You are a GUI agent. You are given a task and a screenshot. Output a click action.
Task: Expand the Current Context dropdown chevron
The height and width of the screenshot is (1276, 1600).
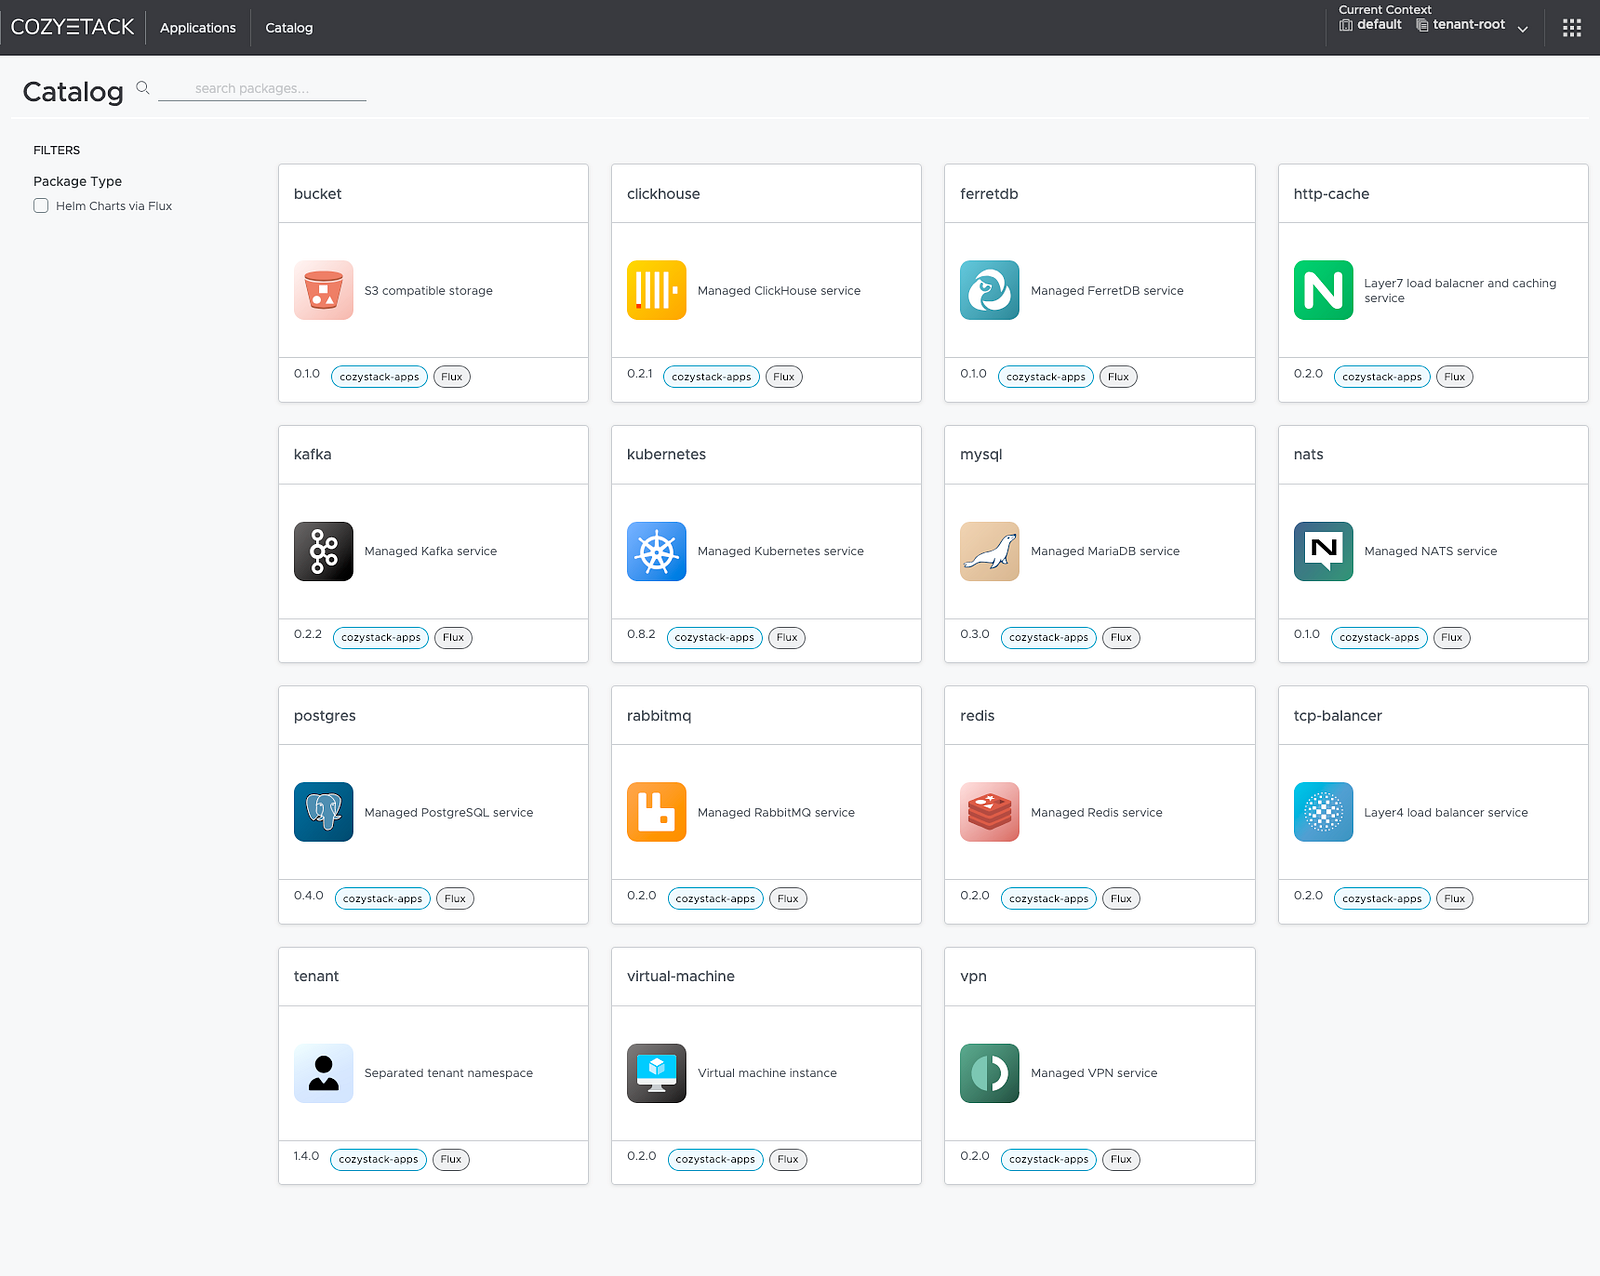[1523, 29]
